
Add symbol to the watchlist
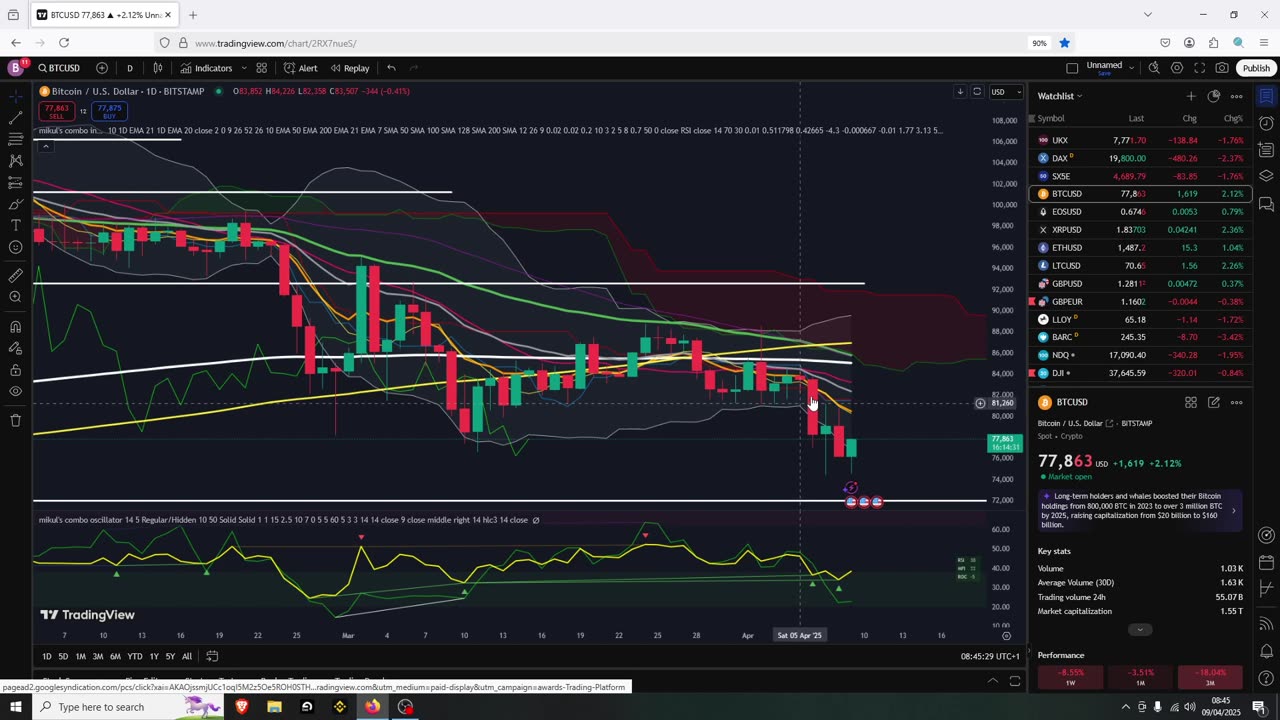[x=1190, y=96]
